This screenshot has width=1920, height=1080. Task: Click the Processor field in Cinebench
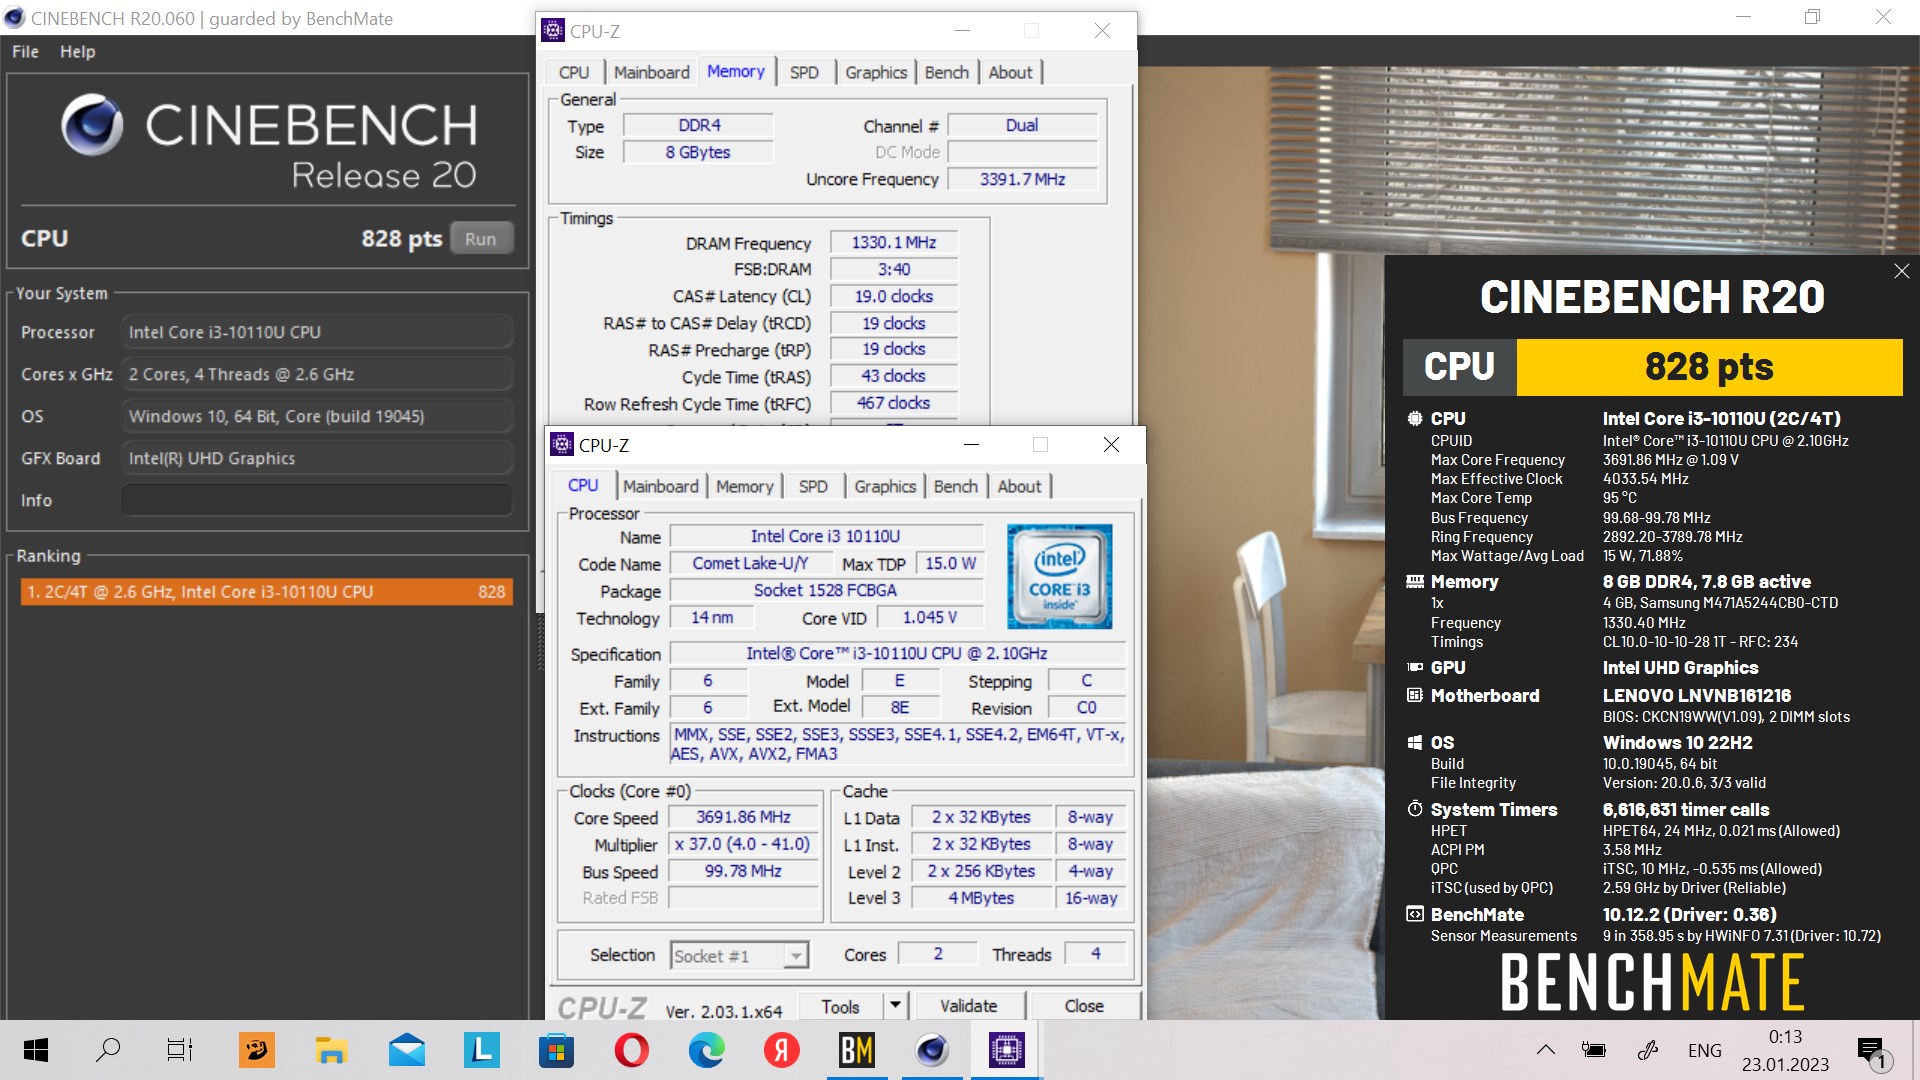(317, 332)
